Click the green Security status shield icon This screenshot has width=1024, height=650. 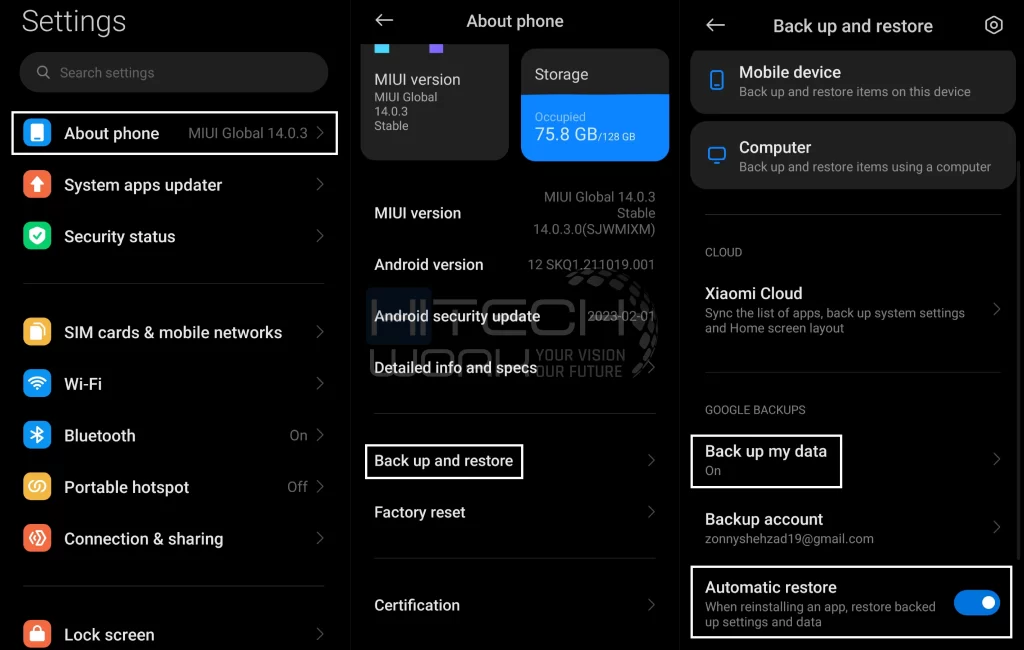(37, 236)
